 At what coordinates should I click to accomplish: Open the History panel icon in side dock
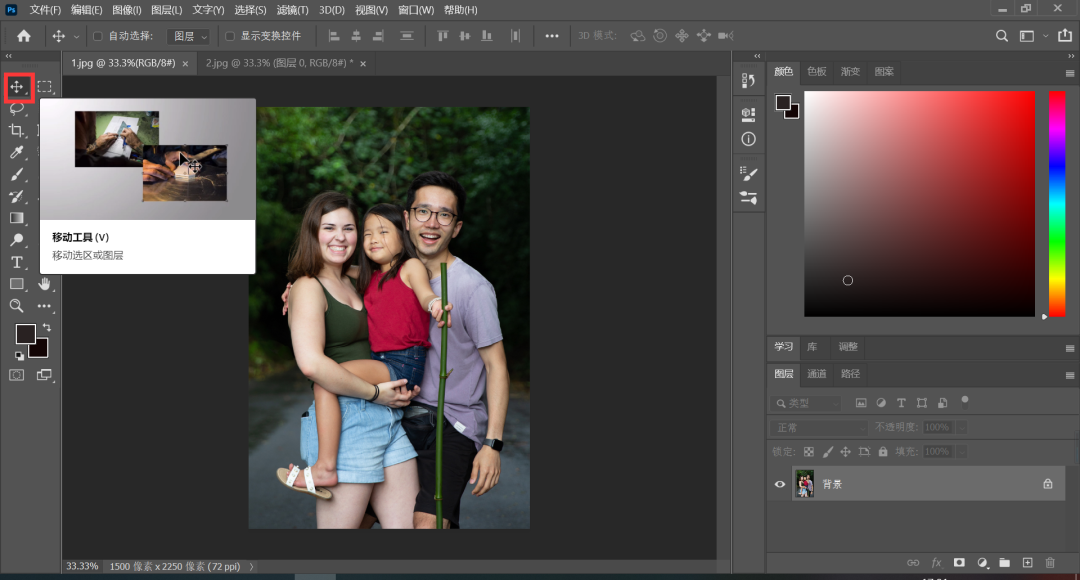[749, 81]
